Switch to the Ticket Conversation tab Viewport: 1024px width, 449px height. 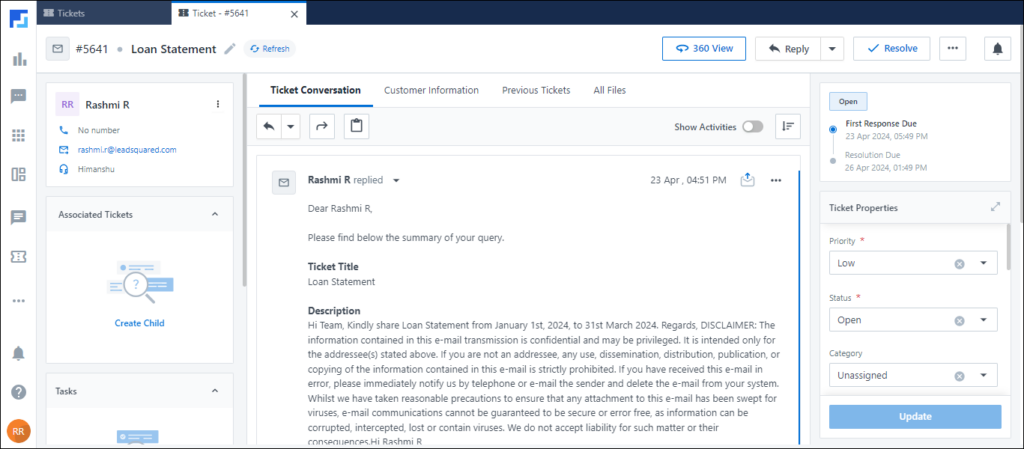click(315, 90)
